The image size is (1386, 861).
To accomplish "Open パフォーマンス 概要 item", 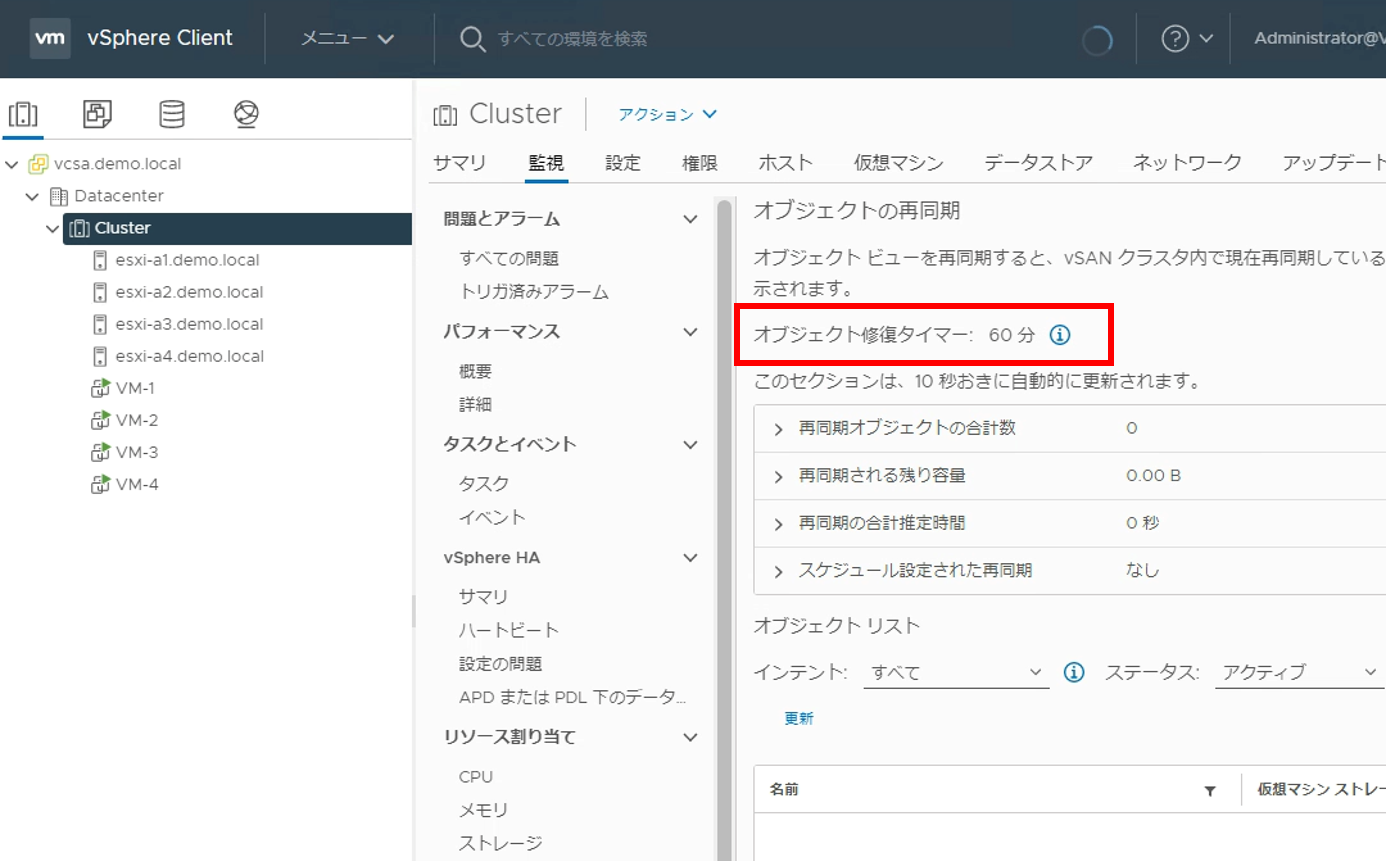I will pos(476,371).
